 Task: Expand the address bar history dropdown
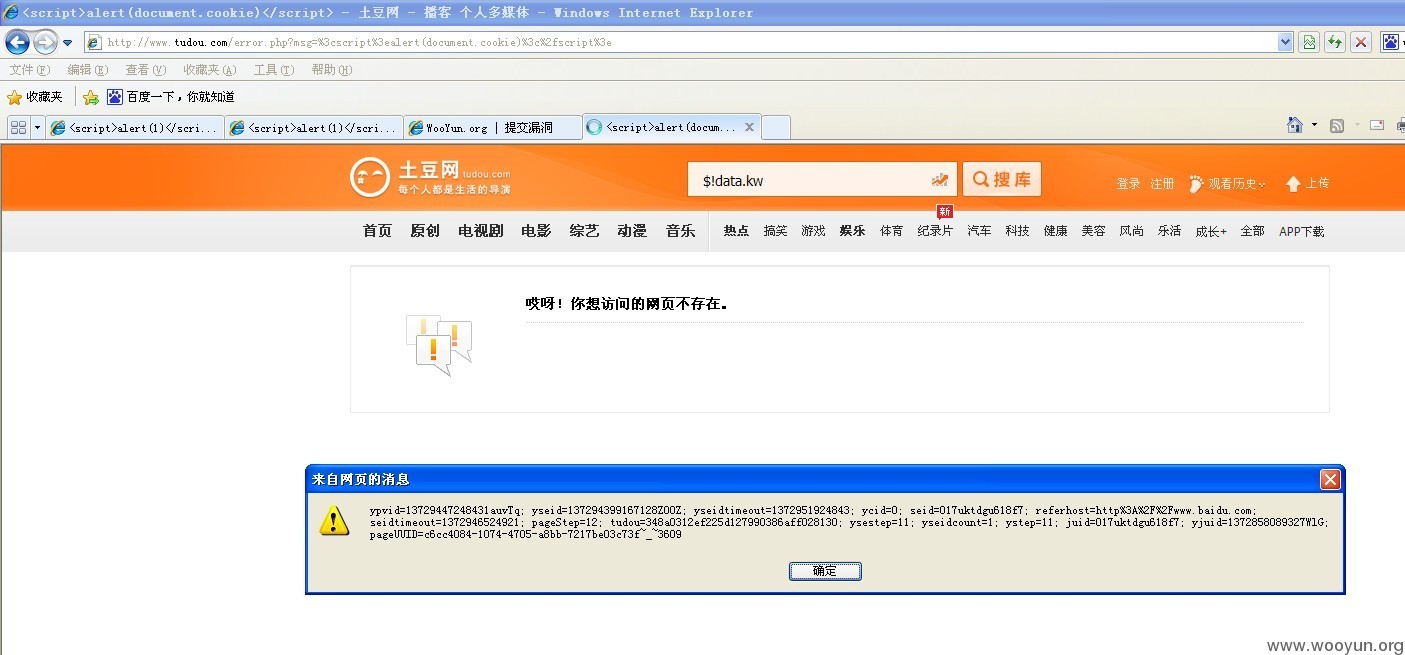pyautogui.click(x=1286, y=42)
